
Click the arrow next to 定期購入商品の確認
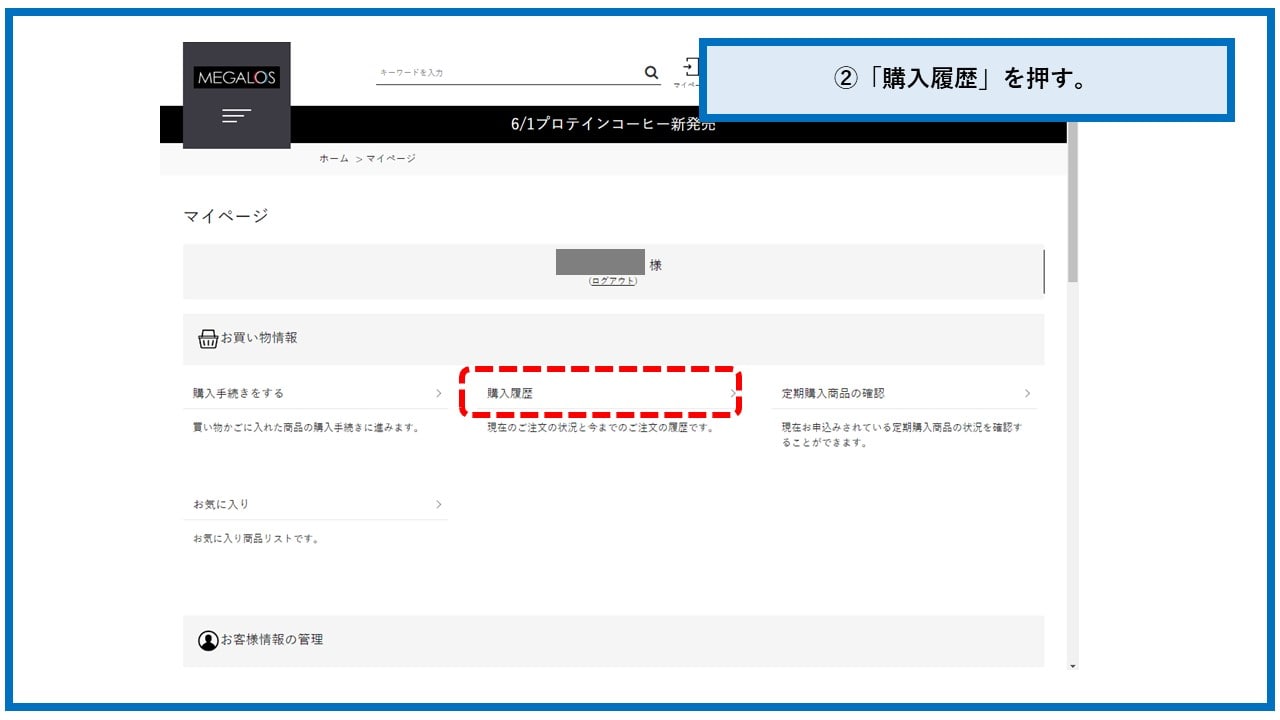pos(1027,394)
